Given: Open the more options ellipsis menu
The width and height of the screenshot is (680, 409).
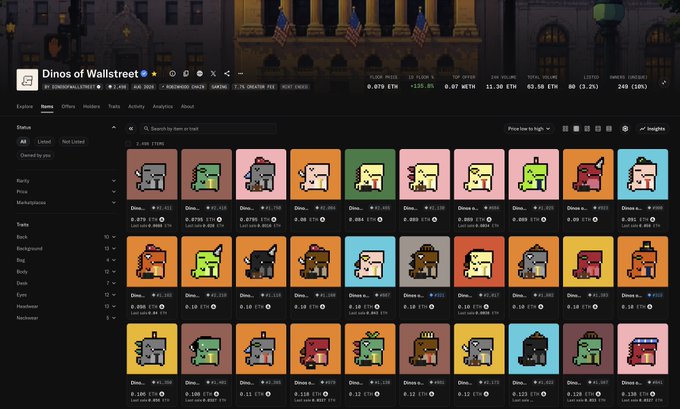Looking at the screenshot, I should (240, 74).
